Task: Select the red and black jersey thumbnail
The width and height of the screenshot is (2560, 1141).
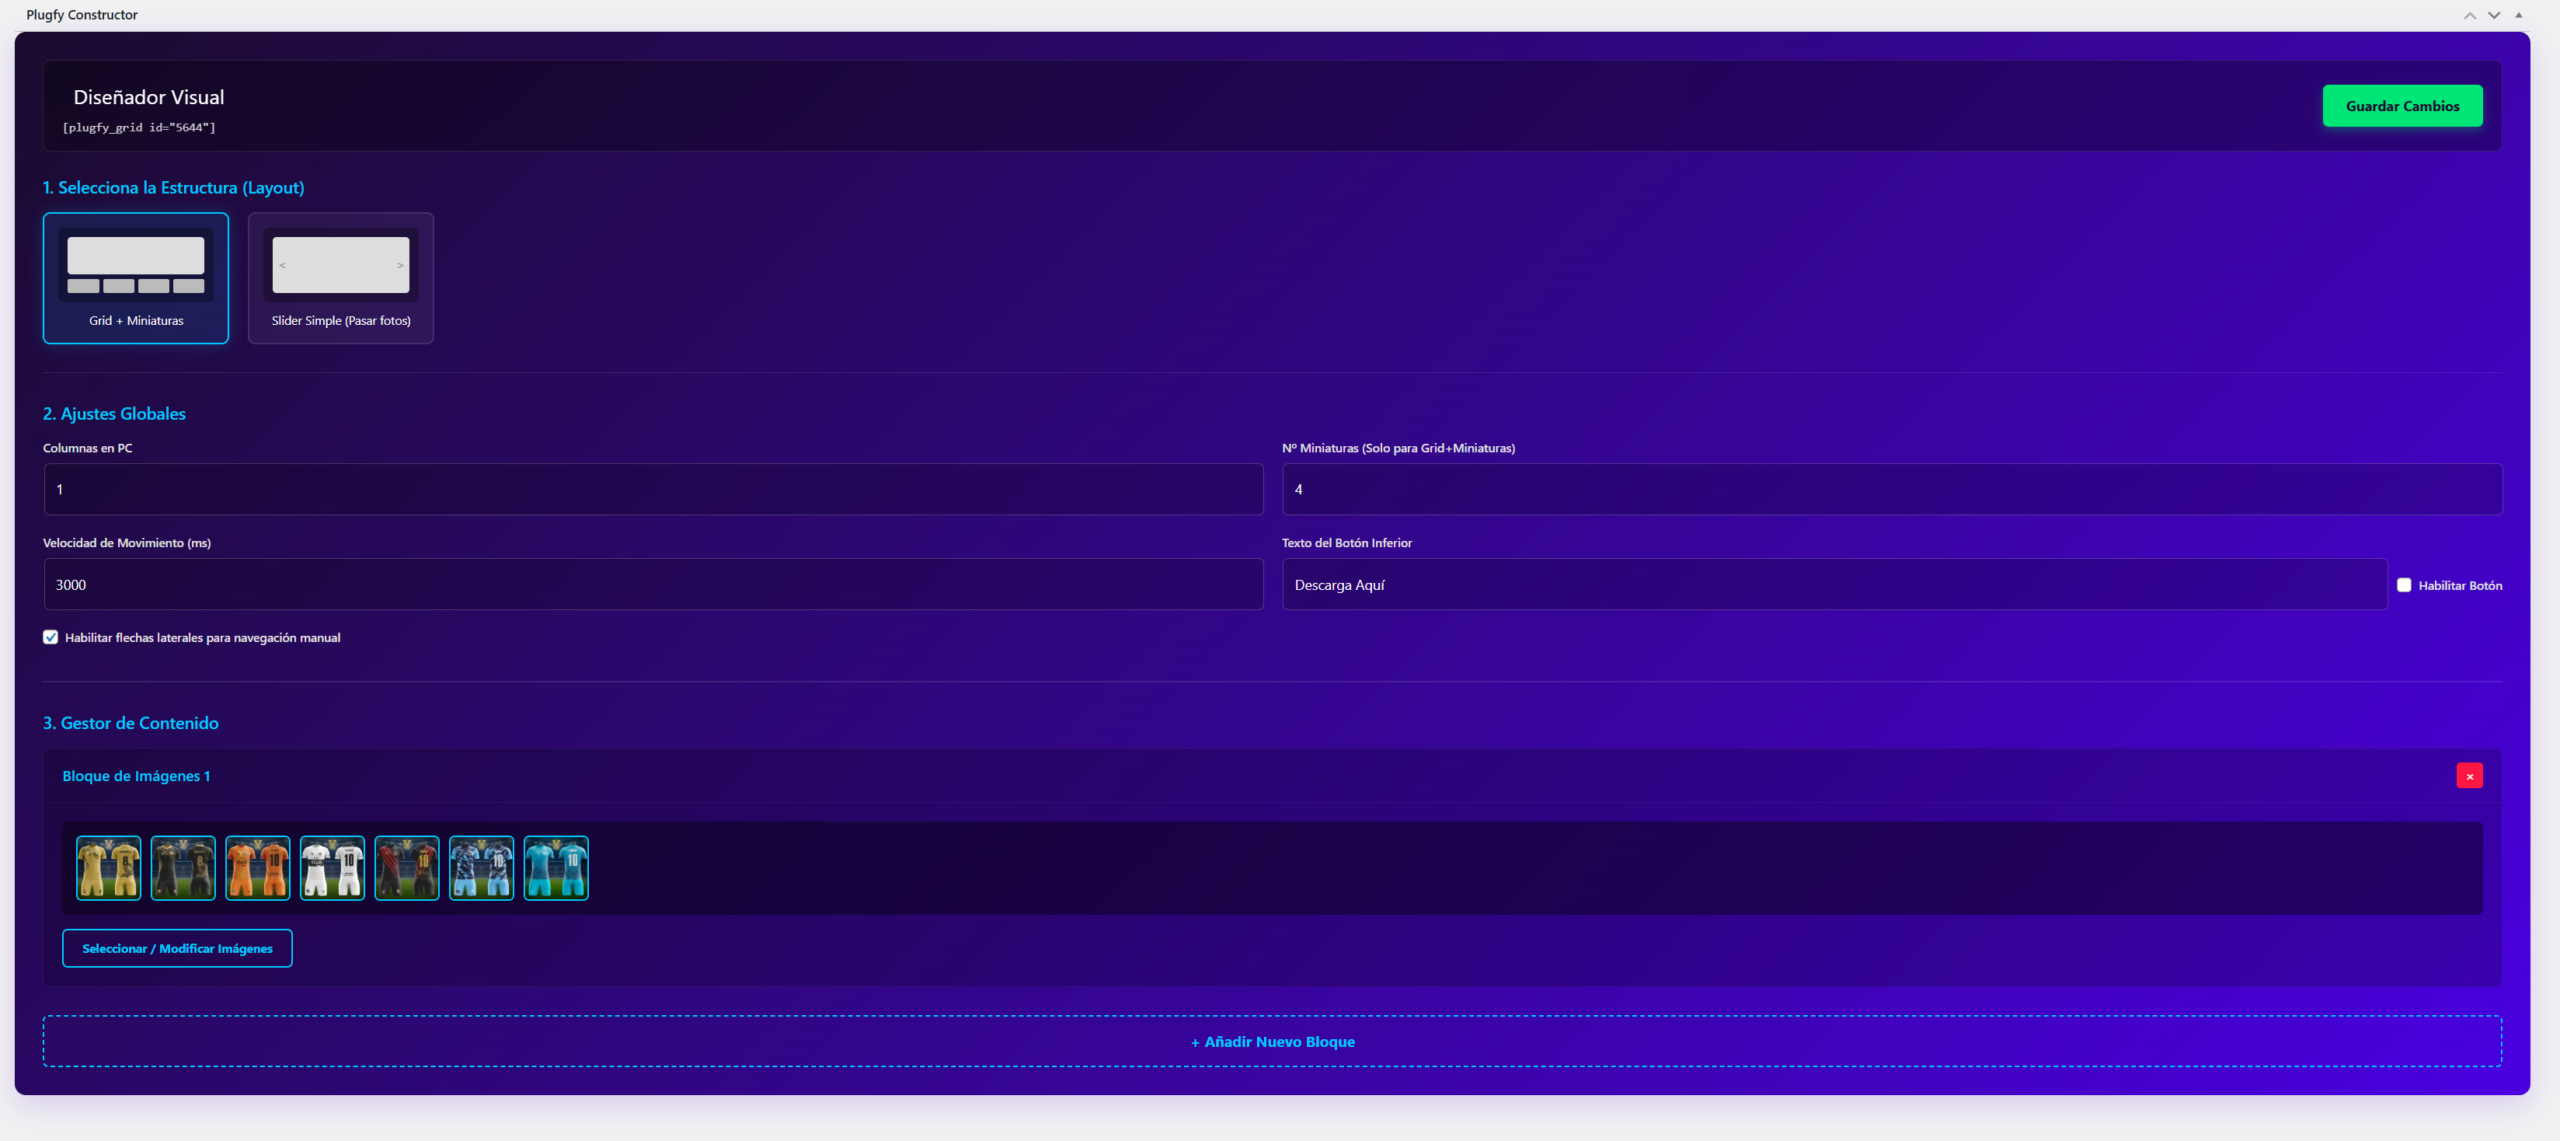Action: point(407,868)
